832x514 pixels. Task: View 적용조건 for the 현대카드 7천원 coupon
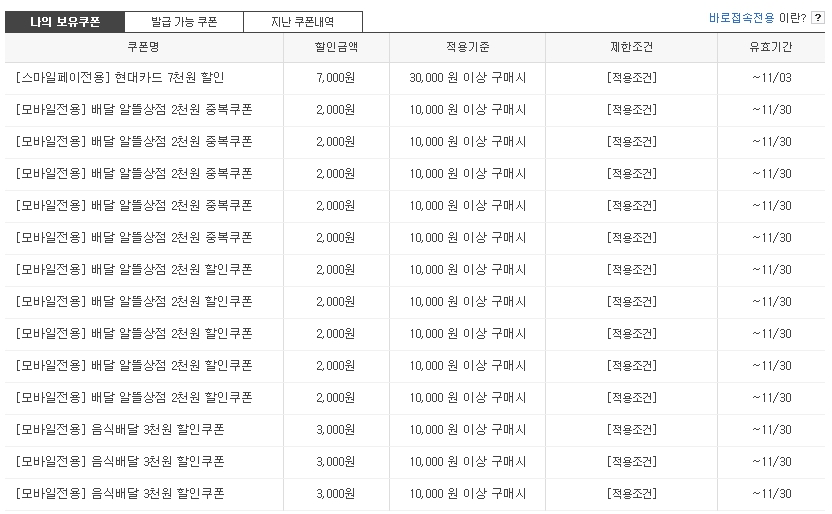coord(631,78)
